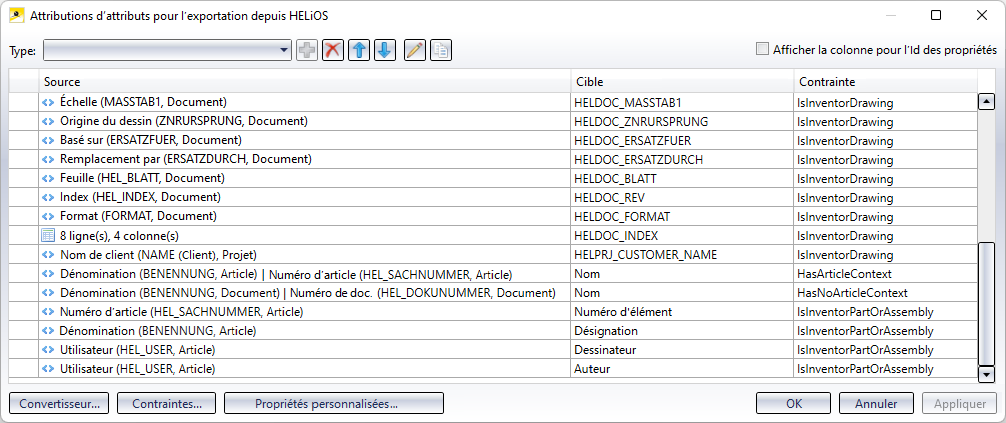Move row down with blue arrow
This screenshot has height=423, width=1006.
tap(384, 50)
